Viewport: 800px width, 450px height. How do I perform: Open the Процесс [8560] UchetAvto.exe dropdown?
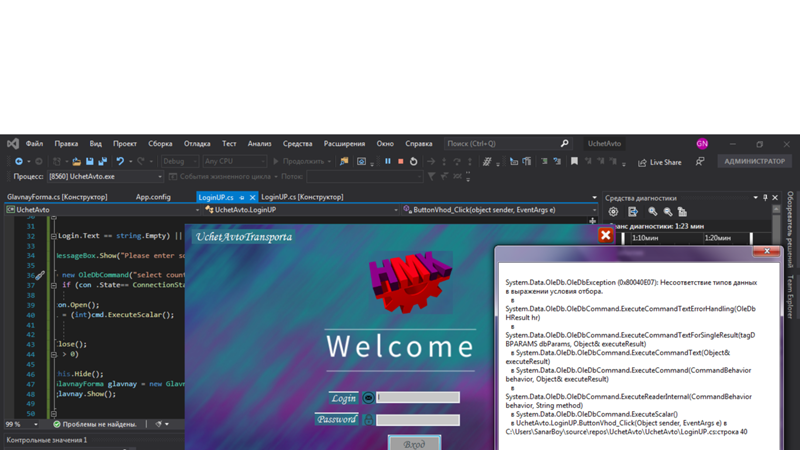pos(105,177)
